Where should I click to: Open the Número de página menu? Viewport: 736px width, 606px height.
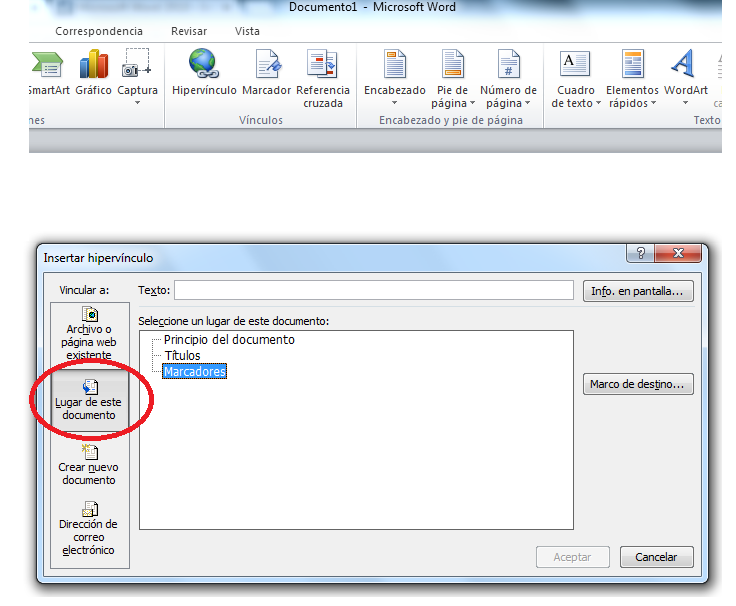(508, 79)
